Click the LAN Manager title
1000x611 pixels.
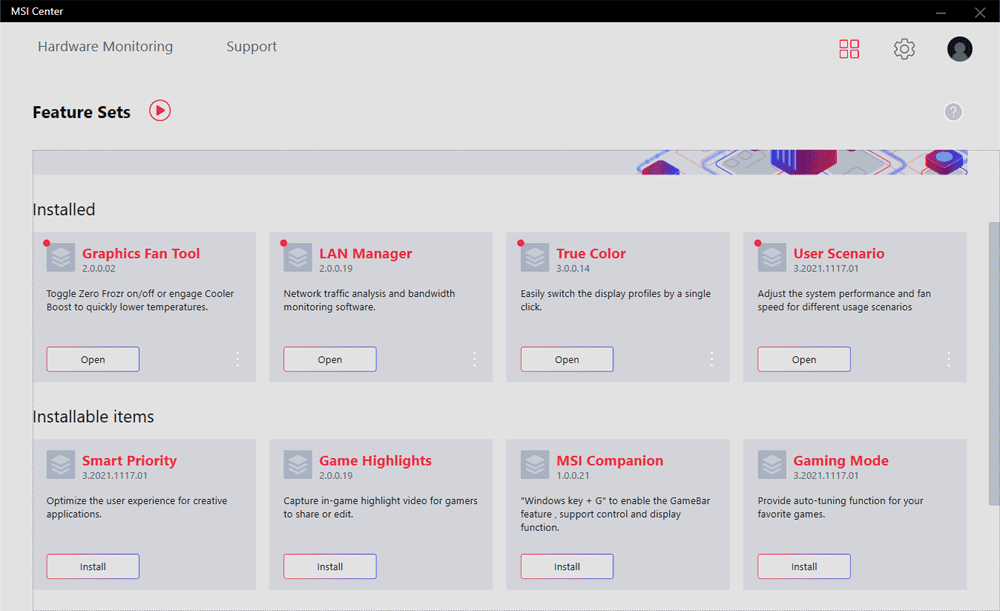click(x=365, y=253)
